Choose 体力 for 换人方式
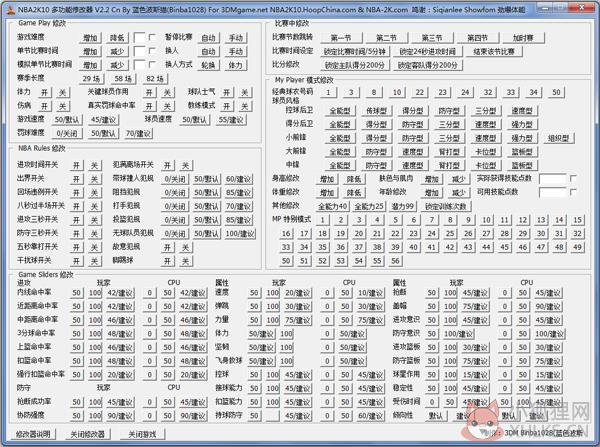The image size is (600, 447). [236, 65]
